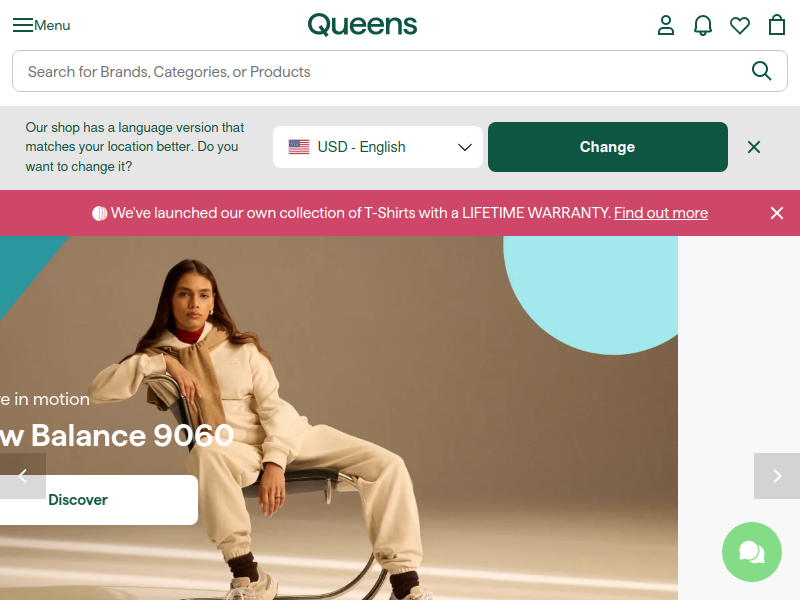Focus the product search field
Image resolution: width=800 pixels, height=600 pixels.
tap(399, 71)
